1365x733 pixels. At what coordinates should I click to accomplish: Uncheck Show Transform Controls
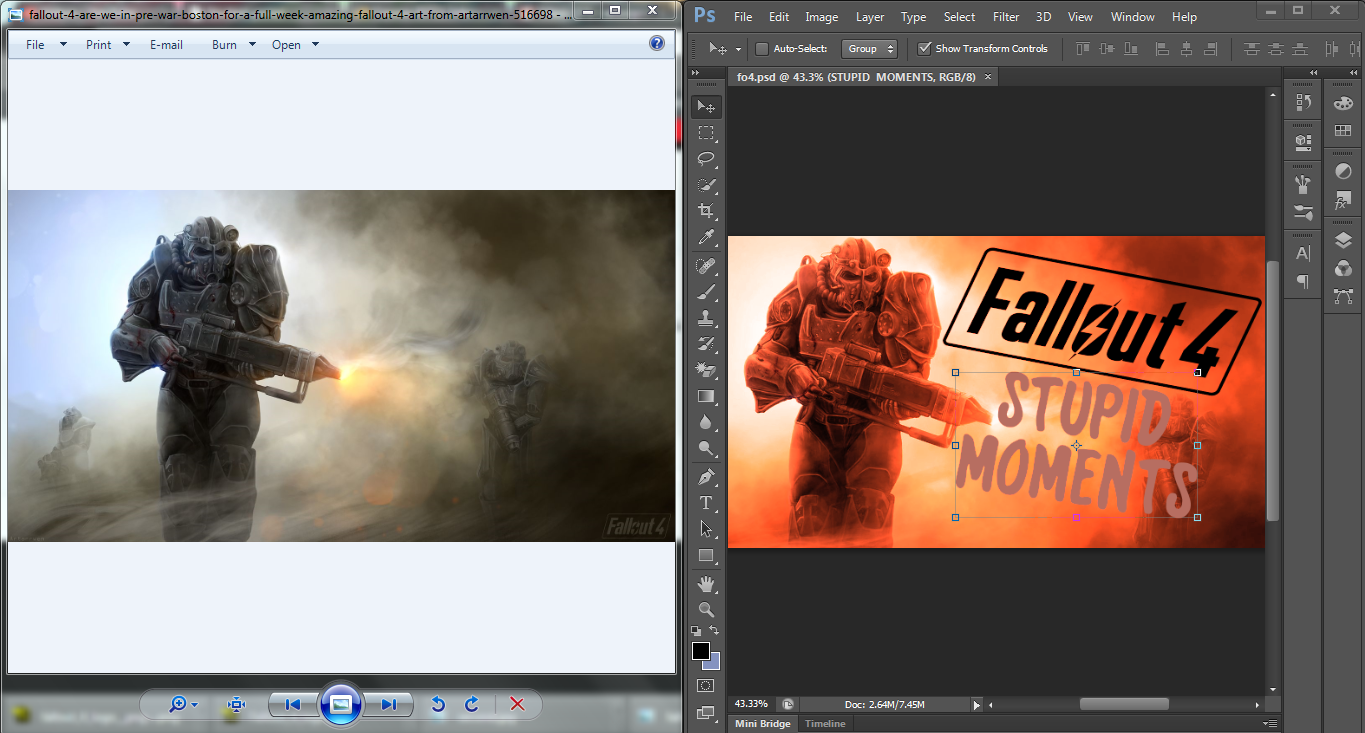(x=925, y=49)
